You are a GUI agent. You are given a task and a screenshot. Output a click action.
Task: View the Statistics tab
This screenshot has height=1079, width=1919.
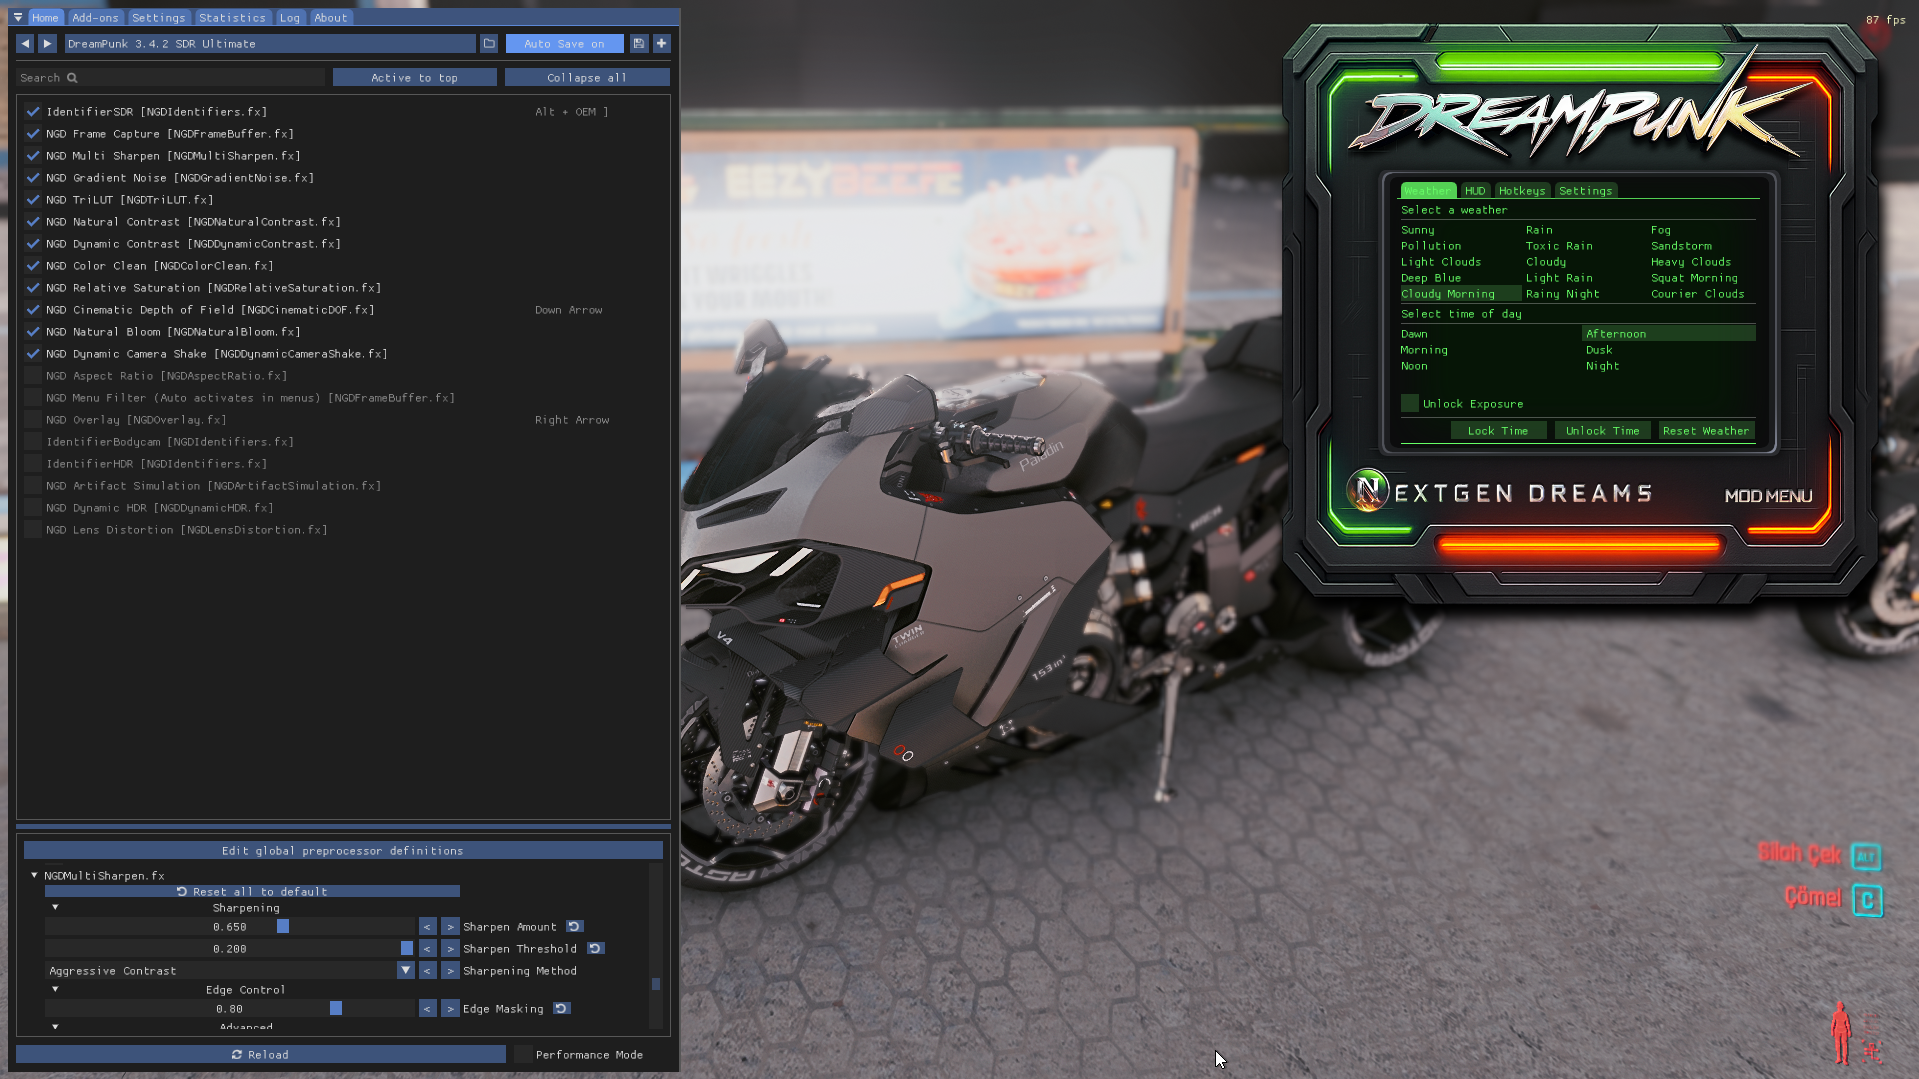(x=232, y=18)
